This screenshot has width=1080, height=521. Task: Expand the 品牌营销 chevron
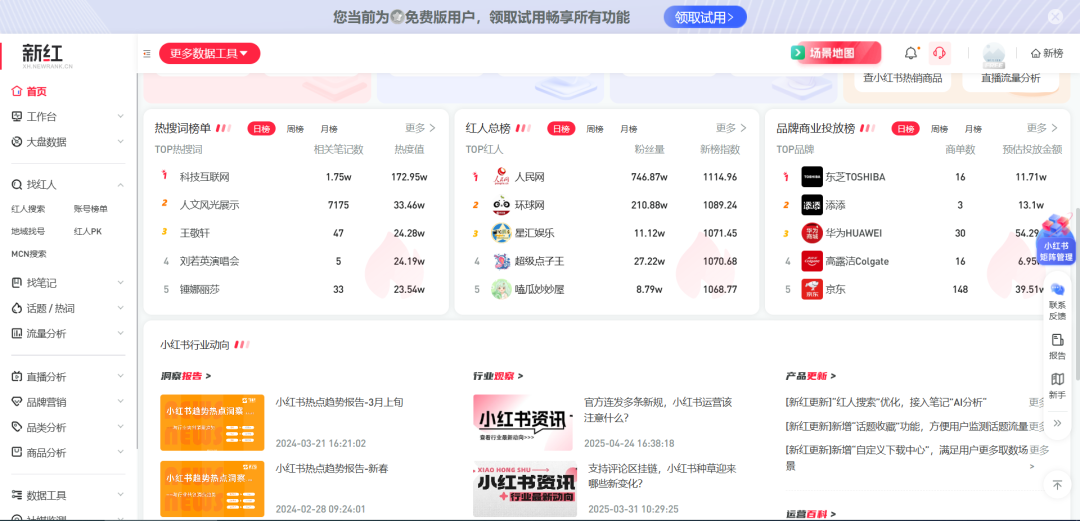(x=121, y=402)
